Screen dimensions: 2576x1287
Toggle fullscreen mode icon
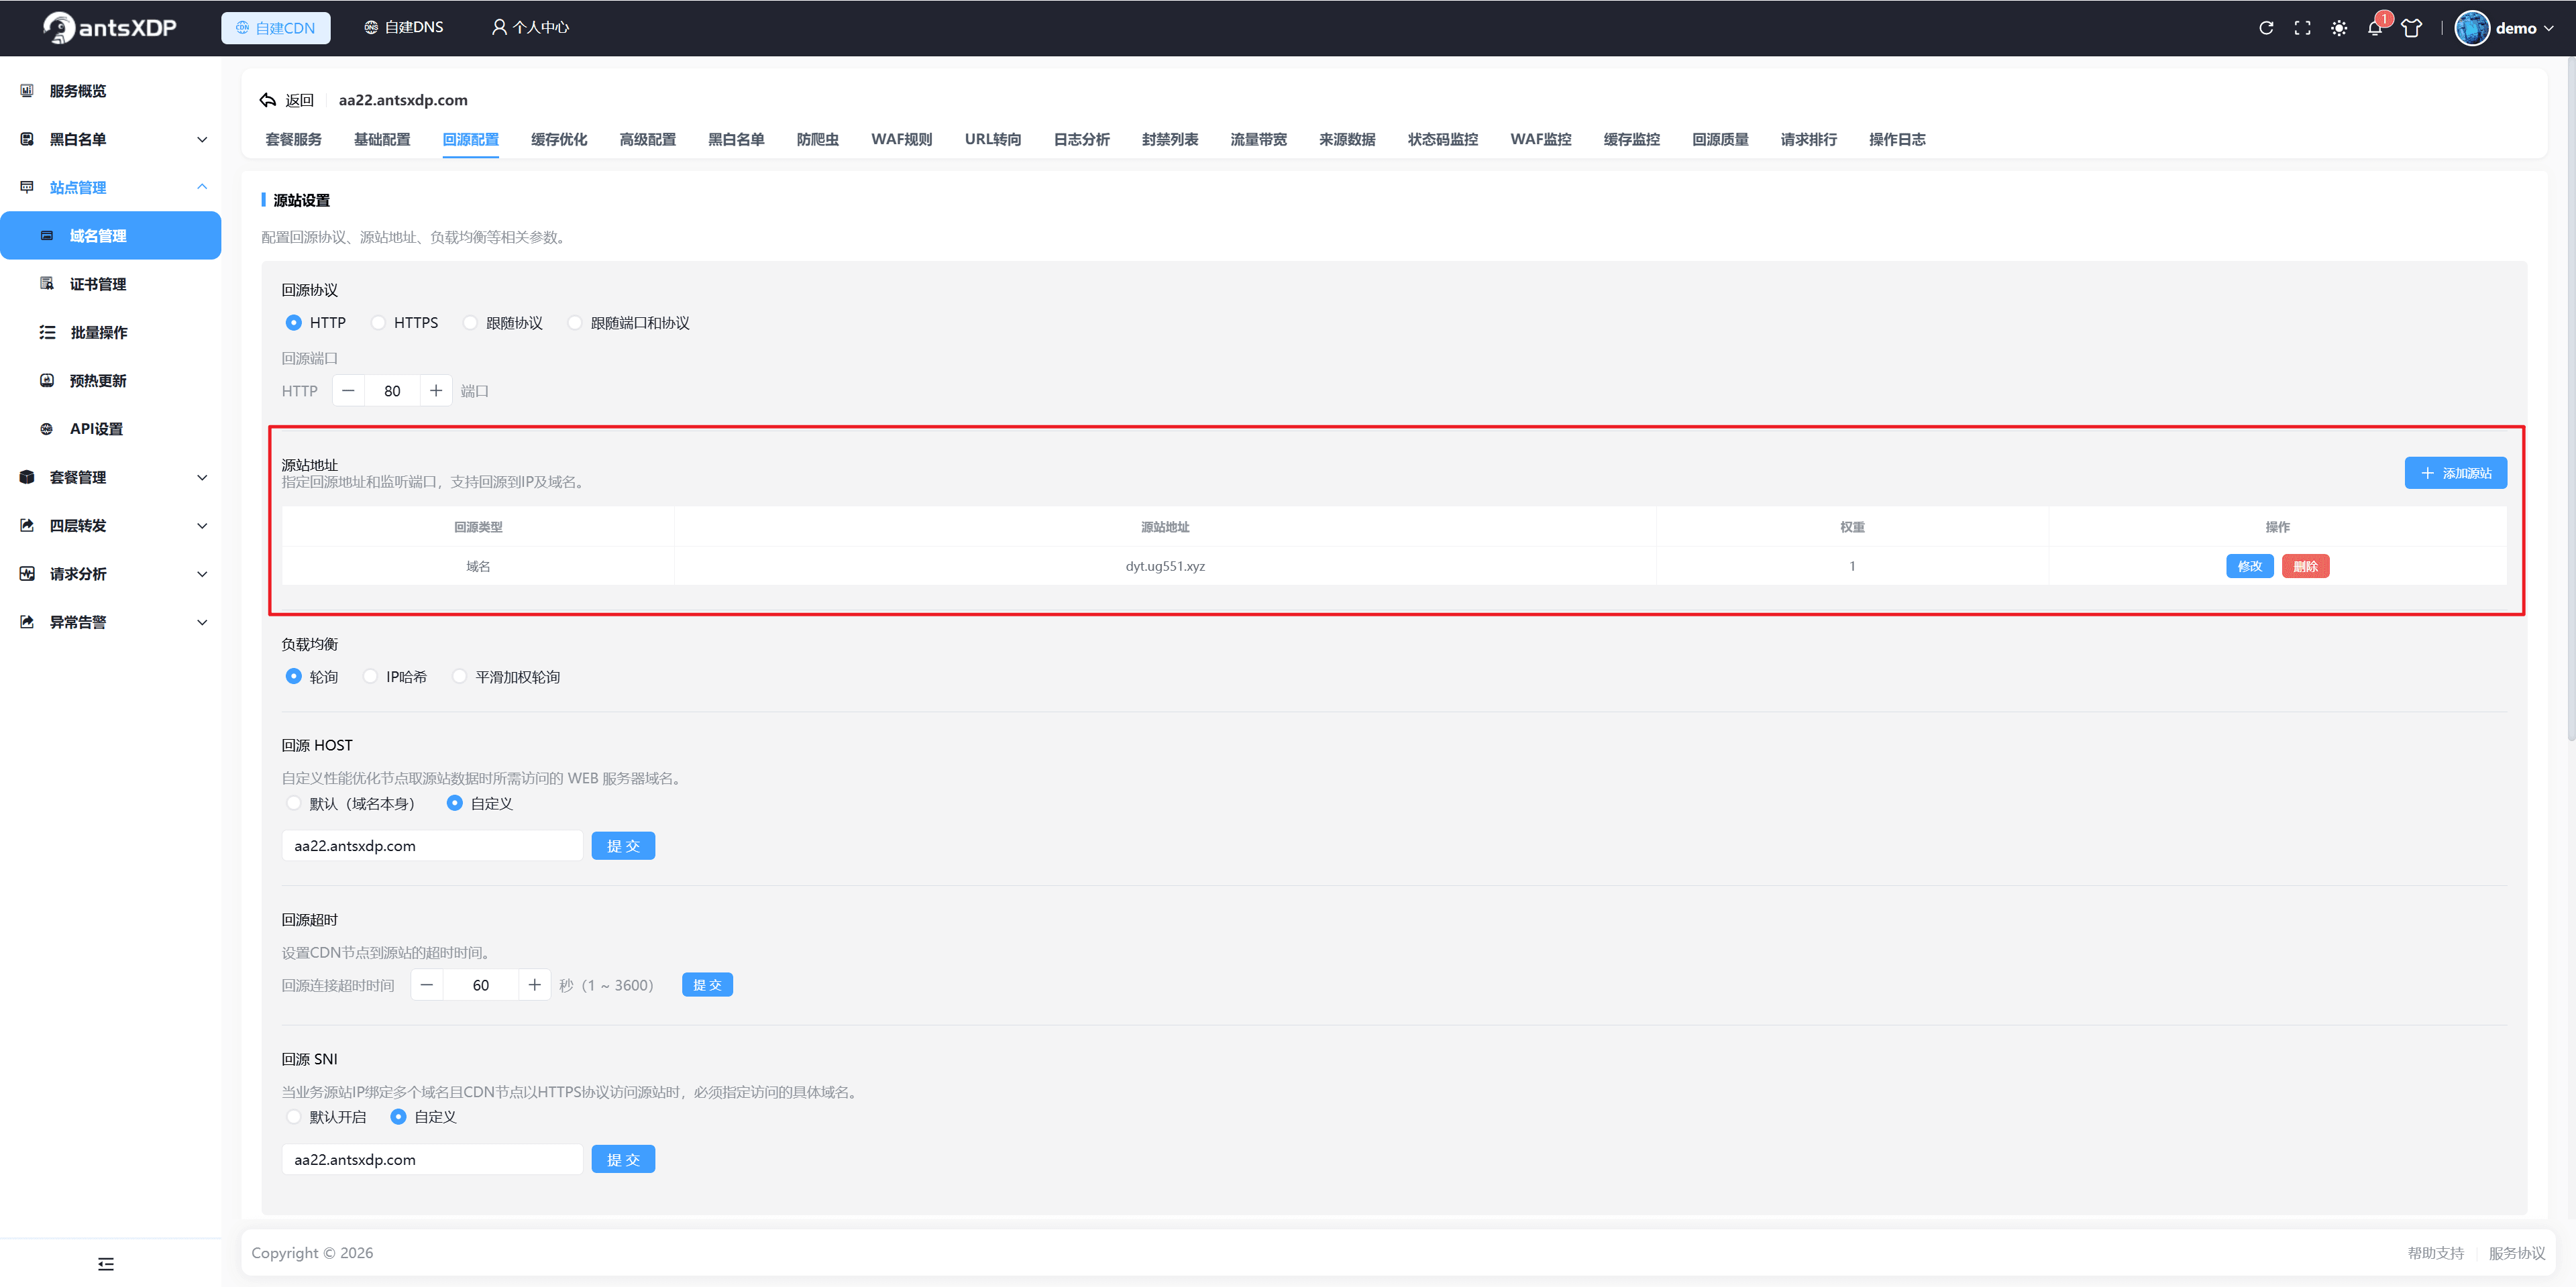2302,28
